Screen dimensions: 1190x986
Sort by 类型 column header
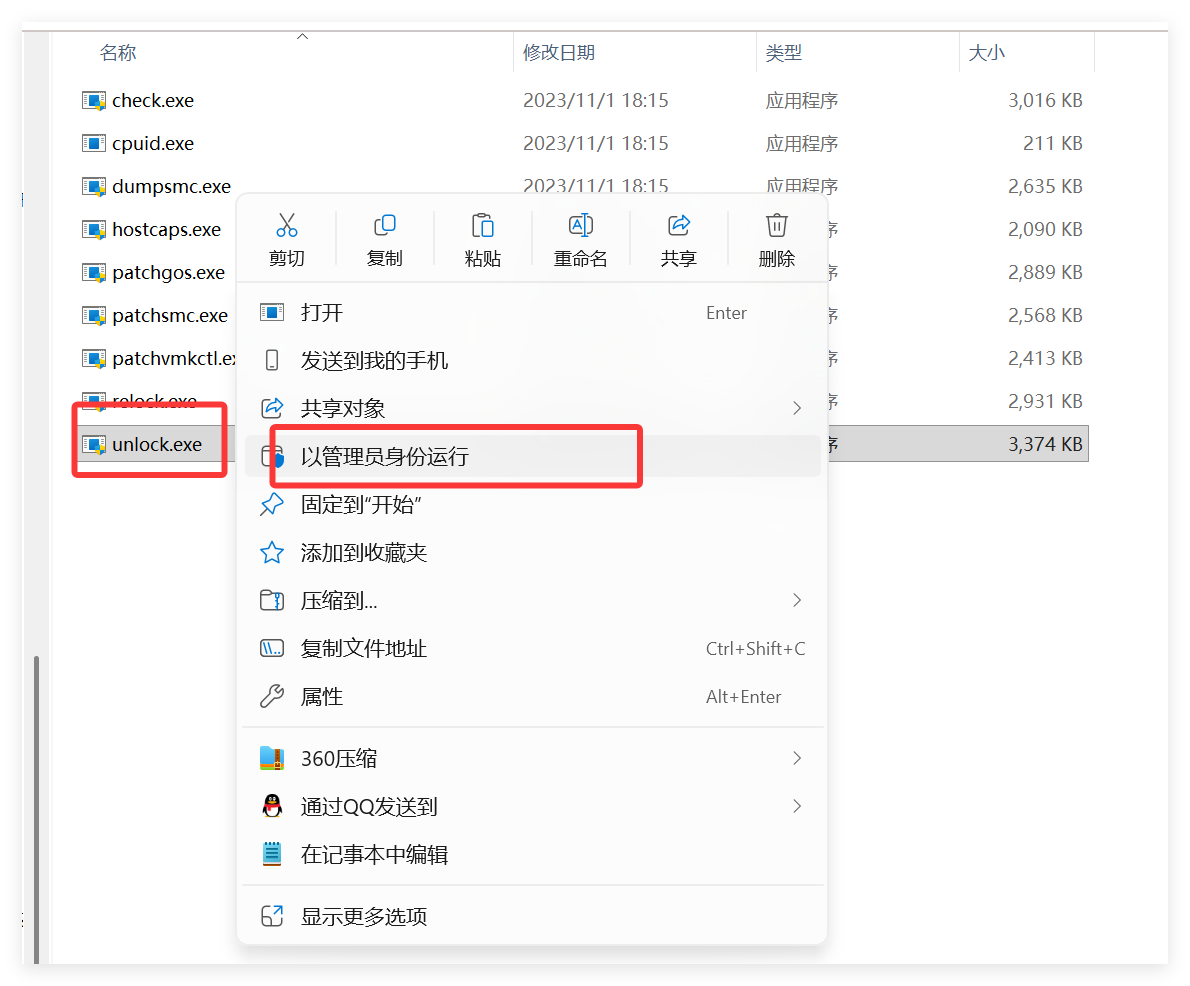point(783,52)
